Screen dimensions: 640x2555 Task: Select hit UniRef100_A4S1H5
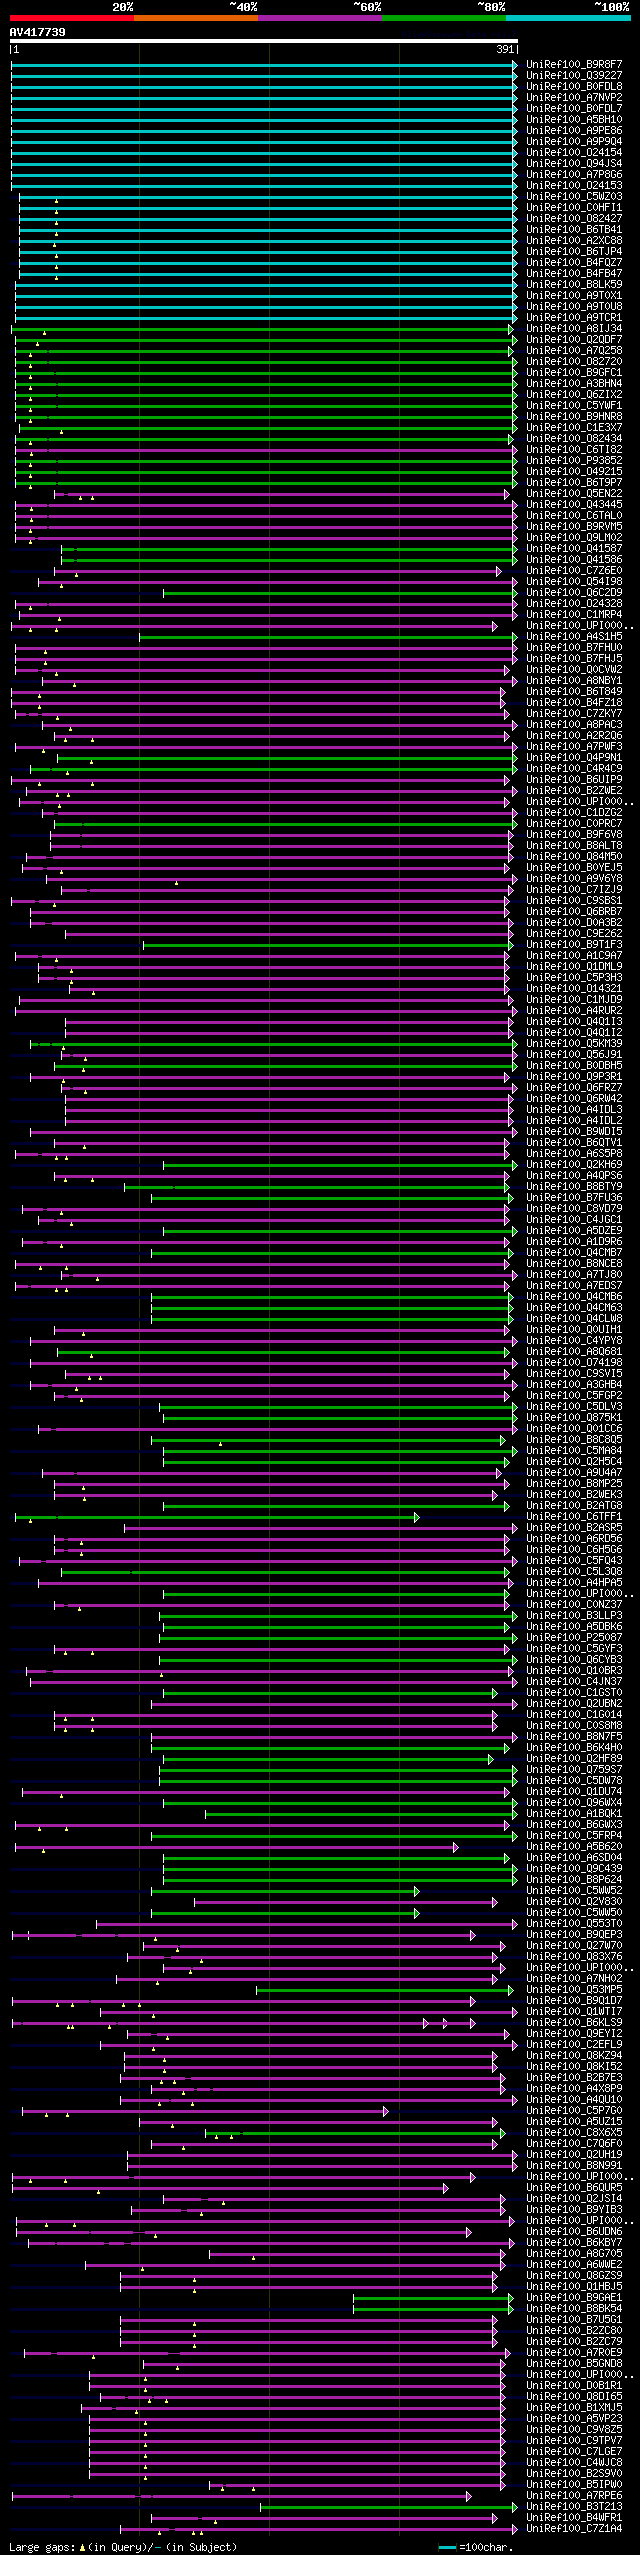click(x=574, y=637)
